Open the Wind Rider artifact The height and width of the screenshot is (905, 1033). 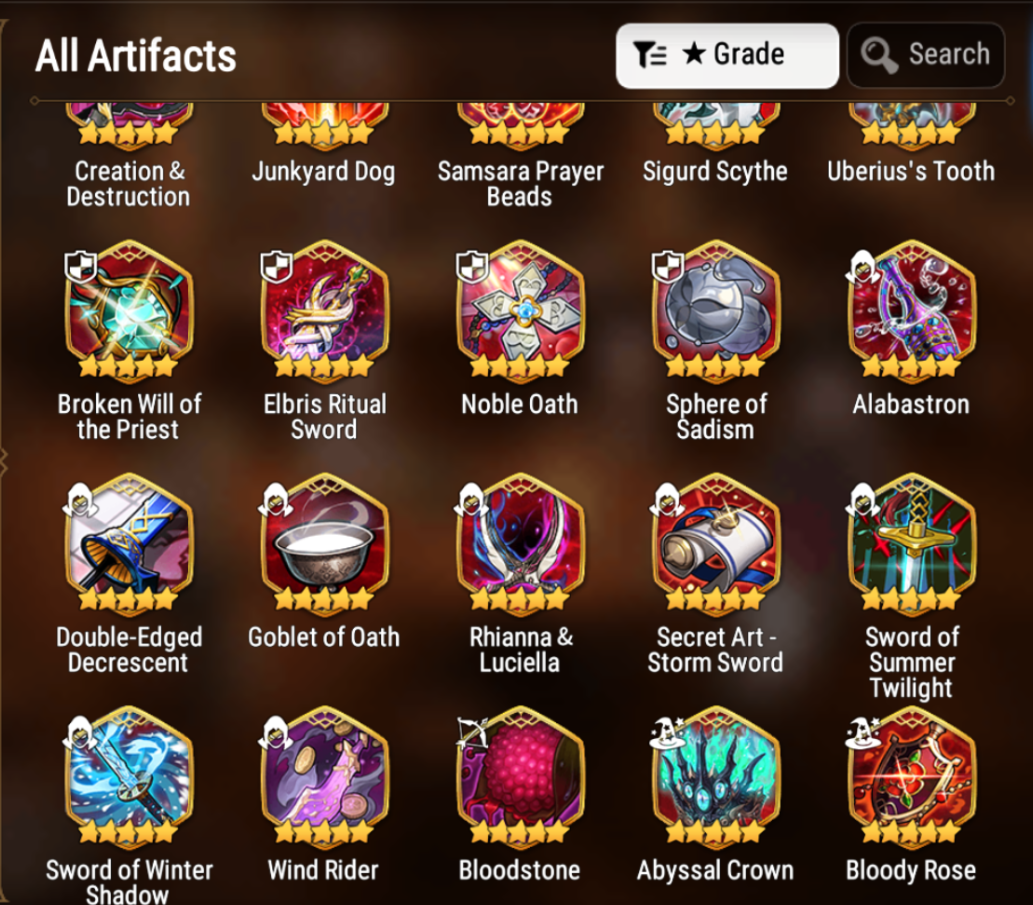tap(325, 778)
